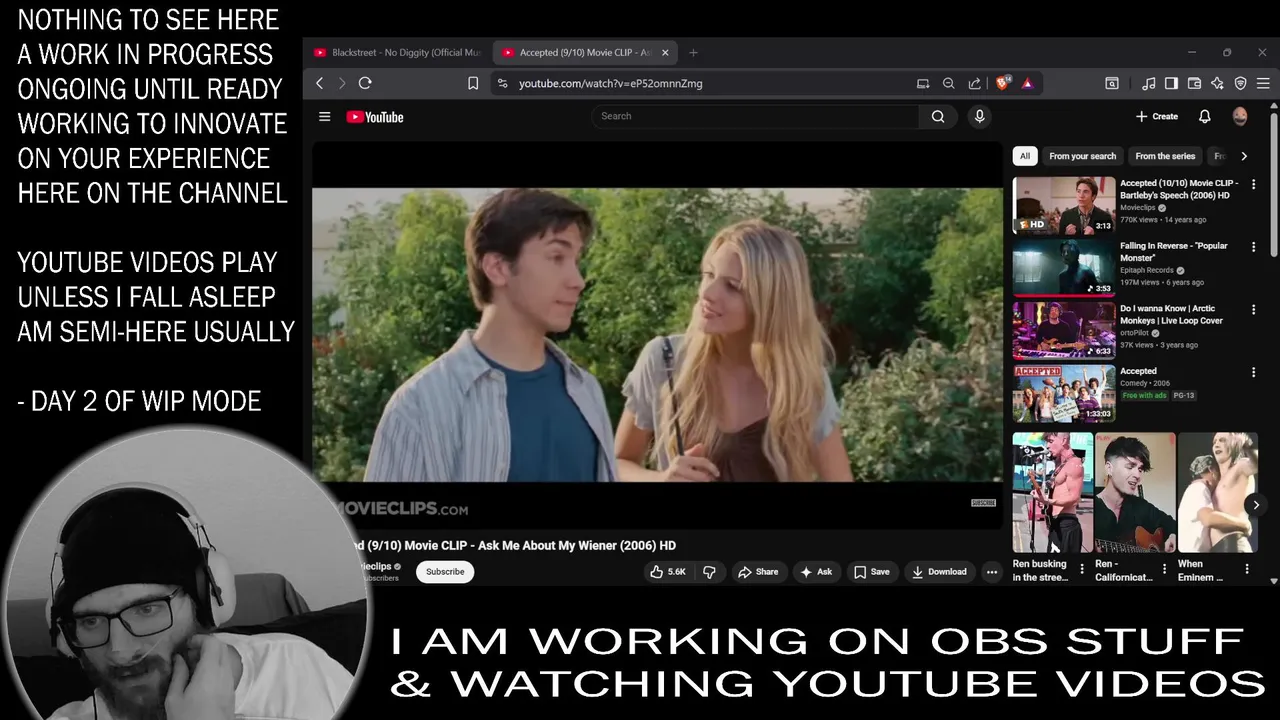Open media control music note icon
Viewport: 1280px width, 720px height.
coord(1149,84)
